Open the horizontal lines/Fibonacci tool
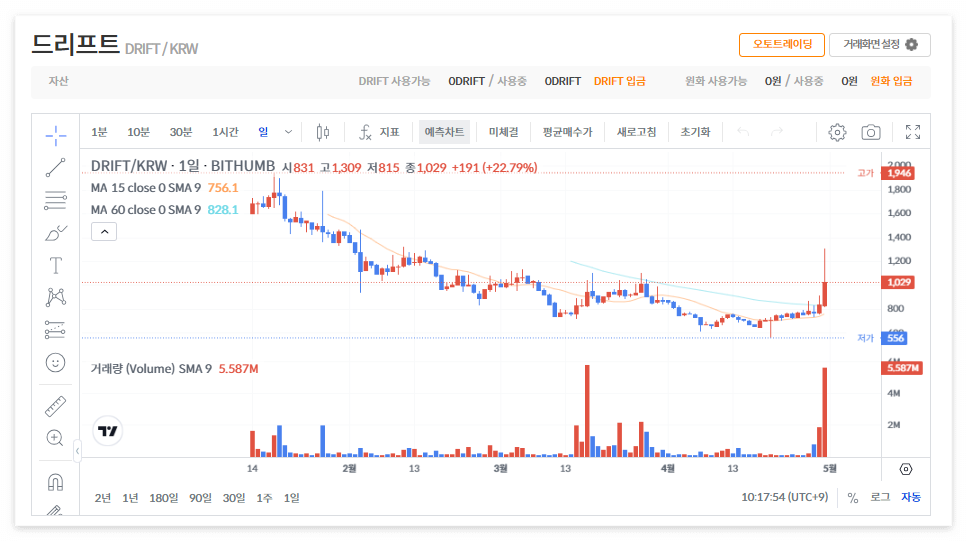967x541 pixels. [x=56, y=200]
